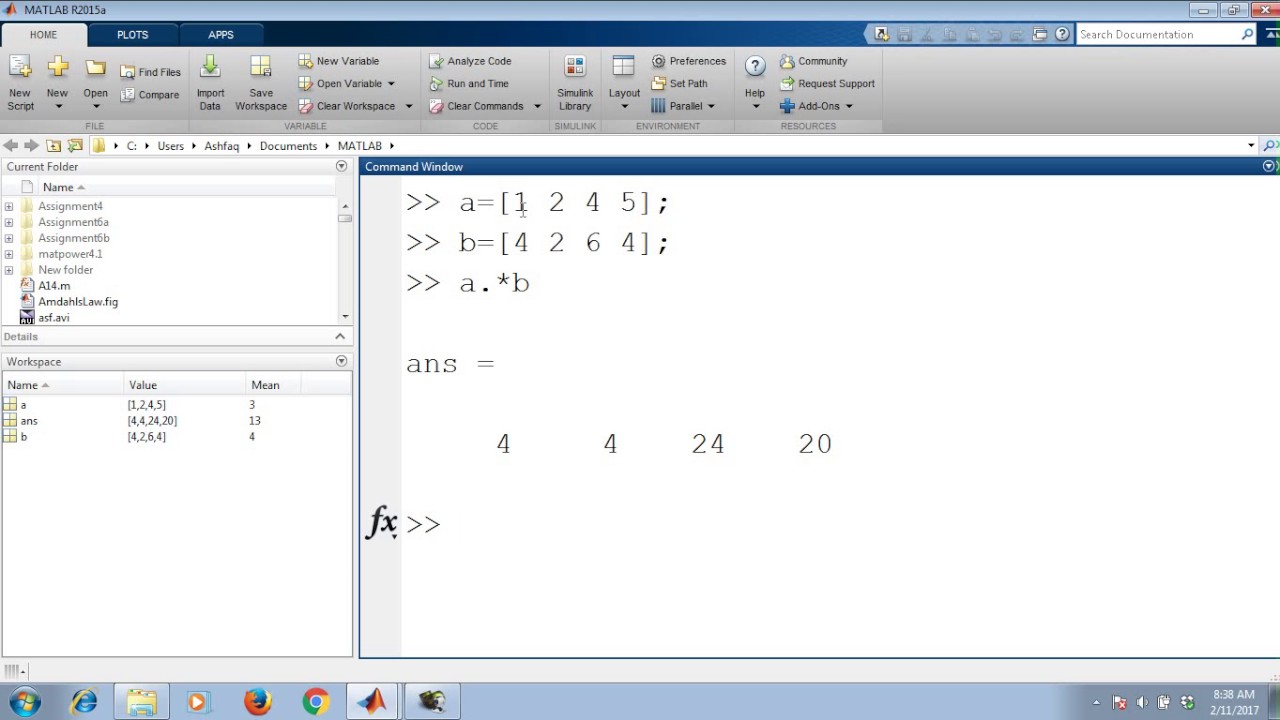Go up one folder level
The height and width of the screenshot is (720, 1280).
54,146
